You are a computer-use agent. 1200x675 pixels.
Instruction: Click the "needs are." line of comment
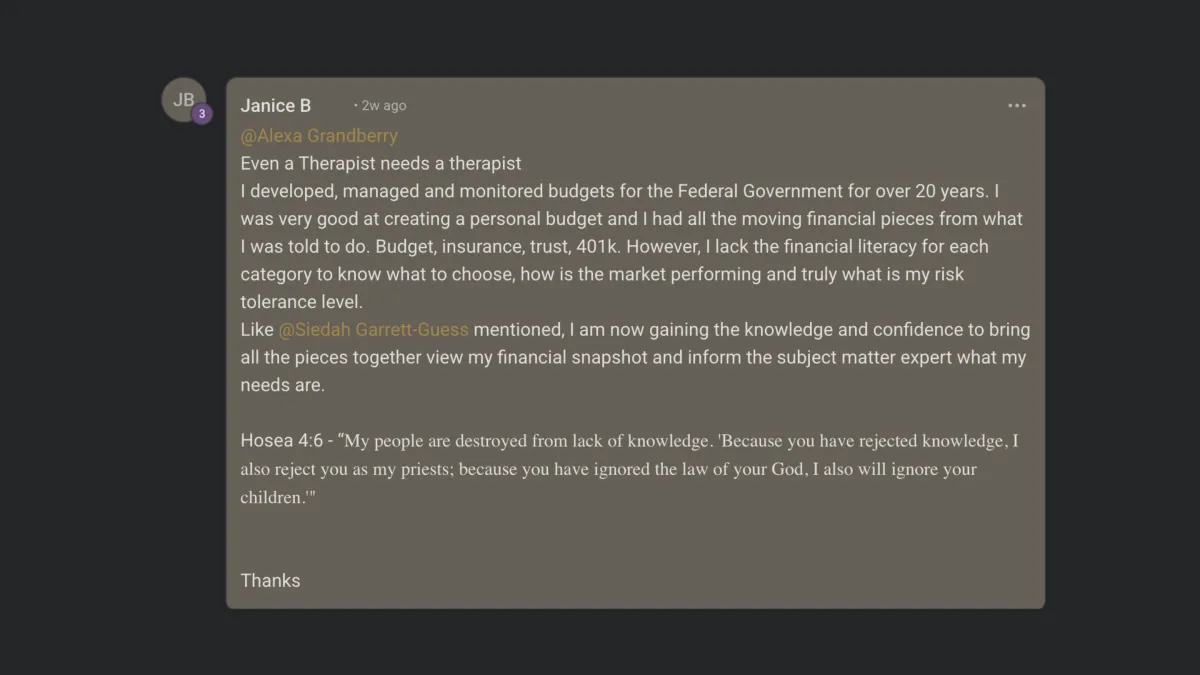(x=283, y=385)
